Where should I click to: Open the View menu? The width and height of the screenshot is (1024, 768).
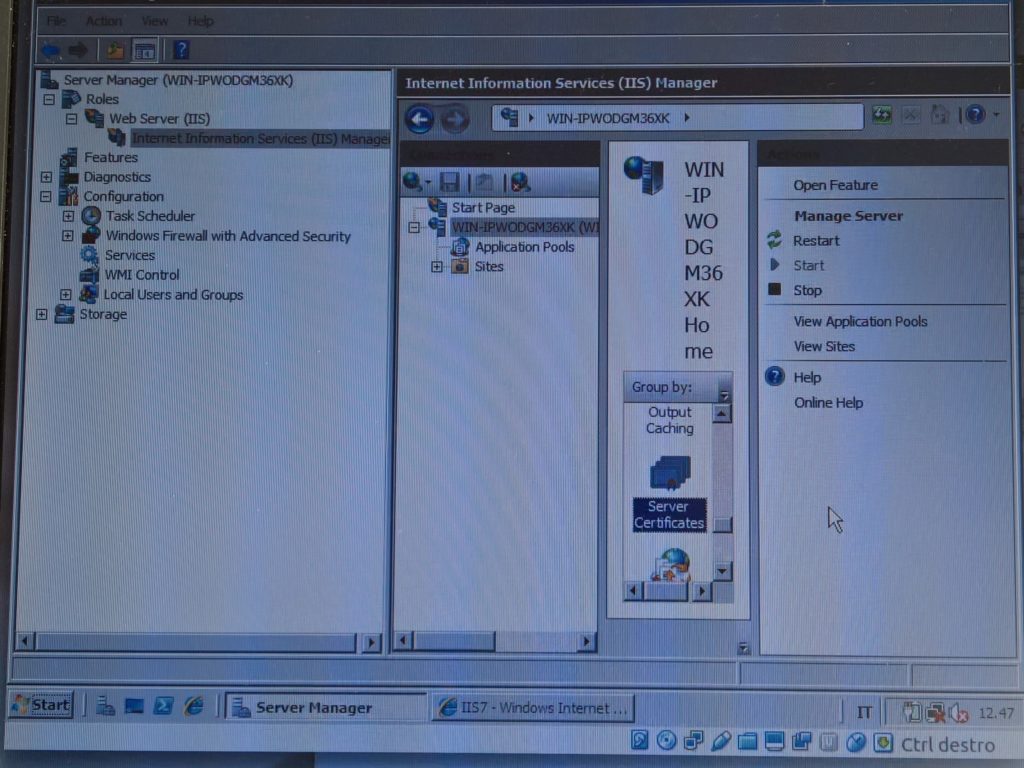click(155, 21)
